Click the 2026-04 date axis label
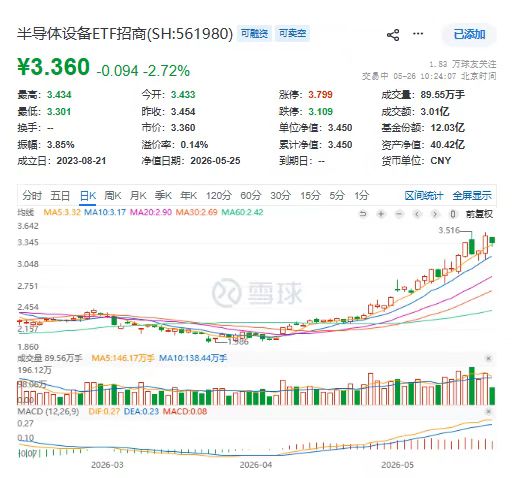This screenshot has height=478, width=519. [x=256, y=465]
